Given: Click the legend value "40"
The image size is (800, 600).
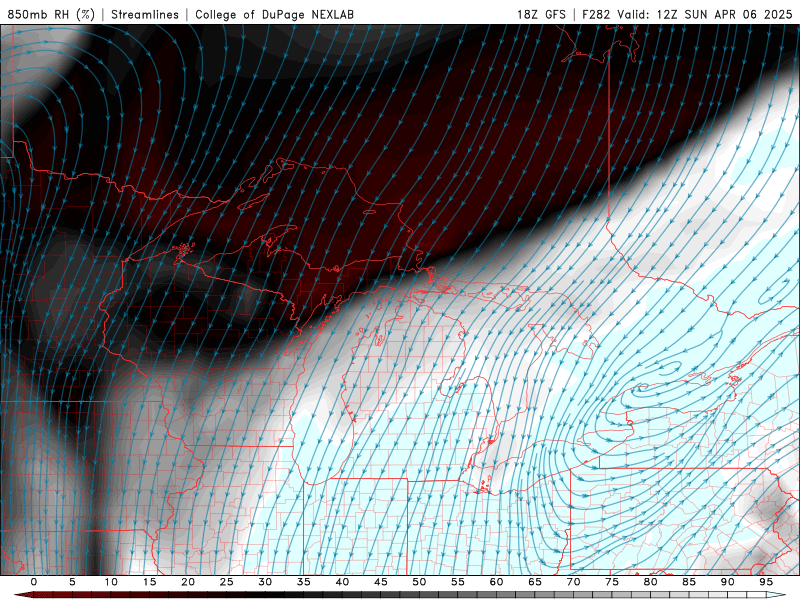Looking at the screenshot, I should point(342,582).
